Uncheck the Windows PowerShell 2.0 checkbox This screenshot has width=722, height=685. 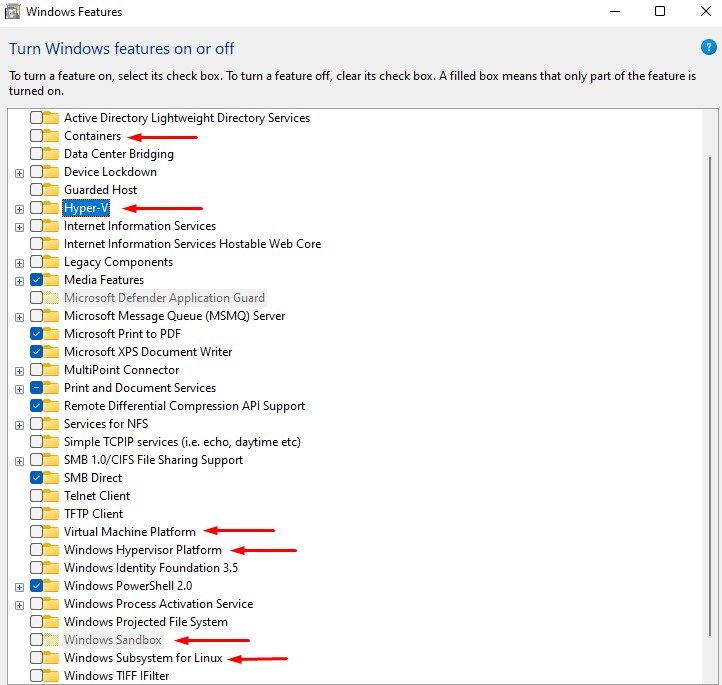(x=36, y=586)
